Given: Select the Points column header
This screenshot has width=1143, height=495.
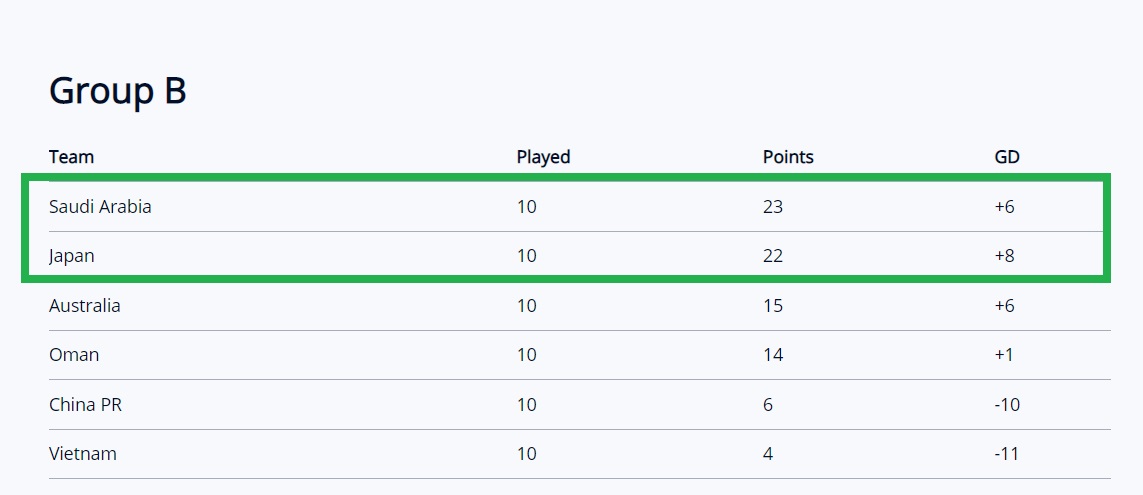Looking at the screenshot, I should click(788, 157).
